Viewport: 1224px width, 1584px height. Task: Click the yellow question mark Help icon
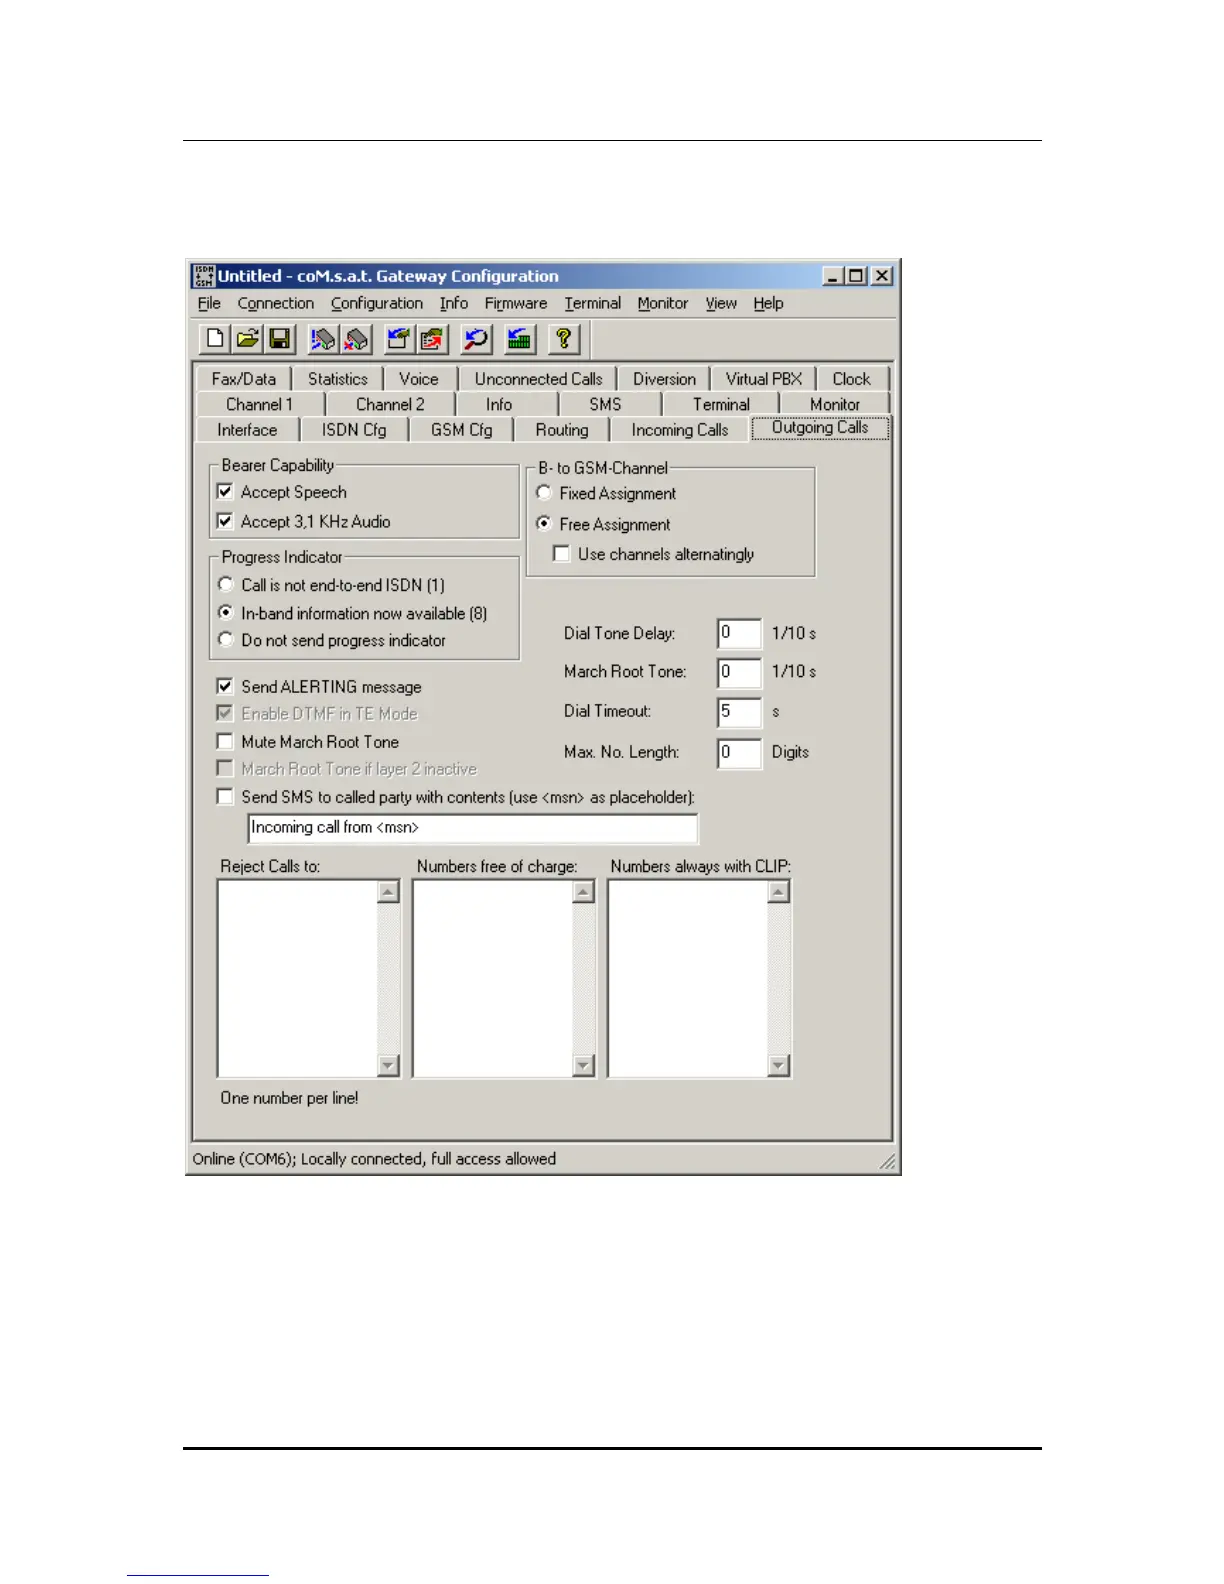tap(564, 340)
